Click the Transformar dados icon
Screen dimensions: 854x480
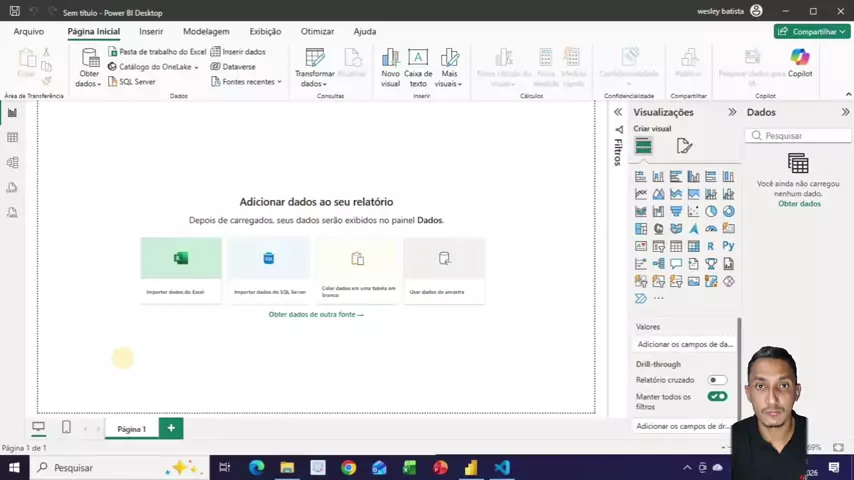pos(315,65)
